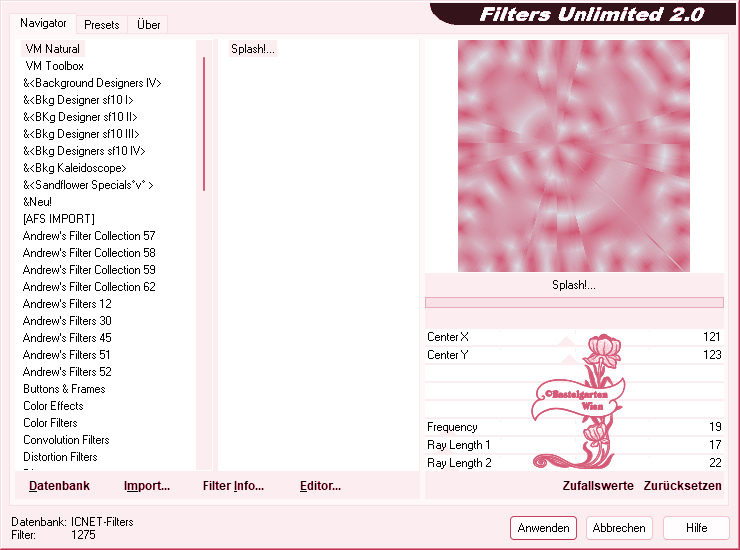
Task: Open the Editor... button
Action: click(320, 486)
